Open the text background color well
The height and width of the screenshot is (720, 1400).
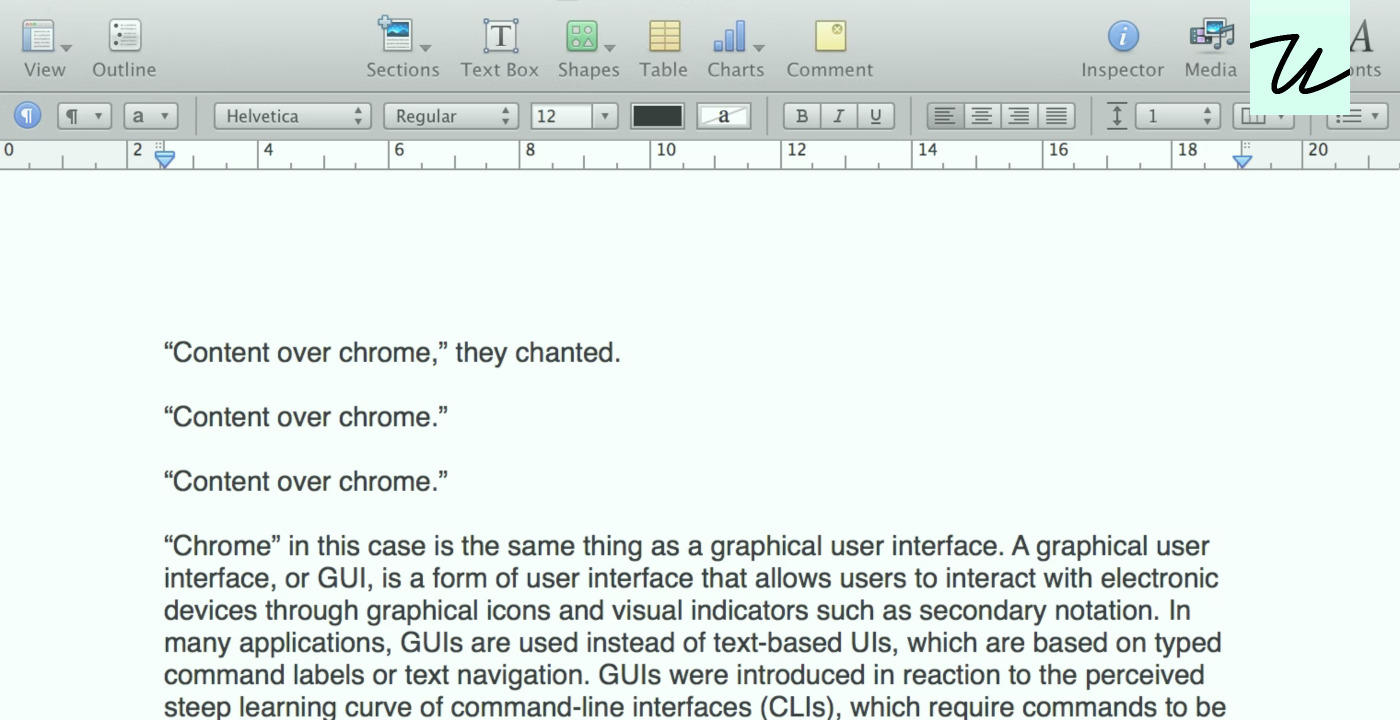724,116
